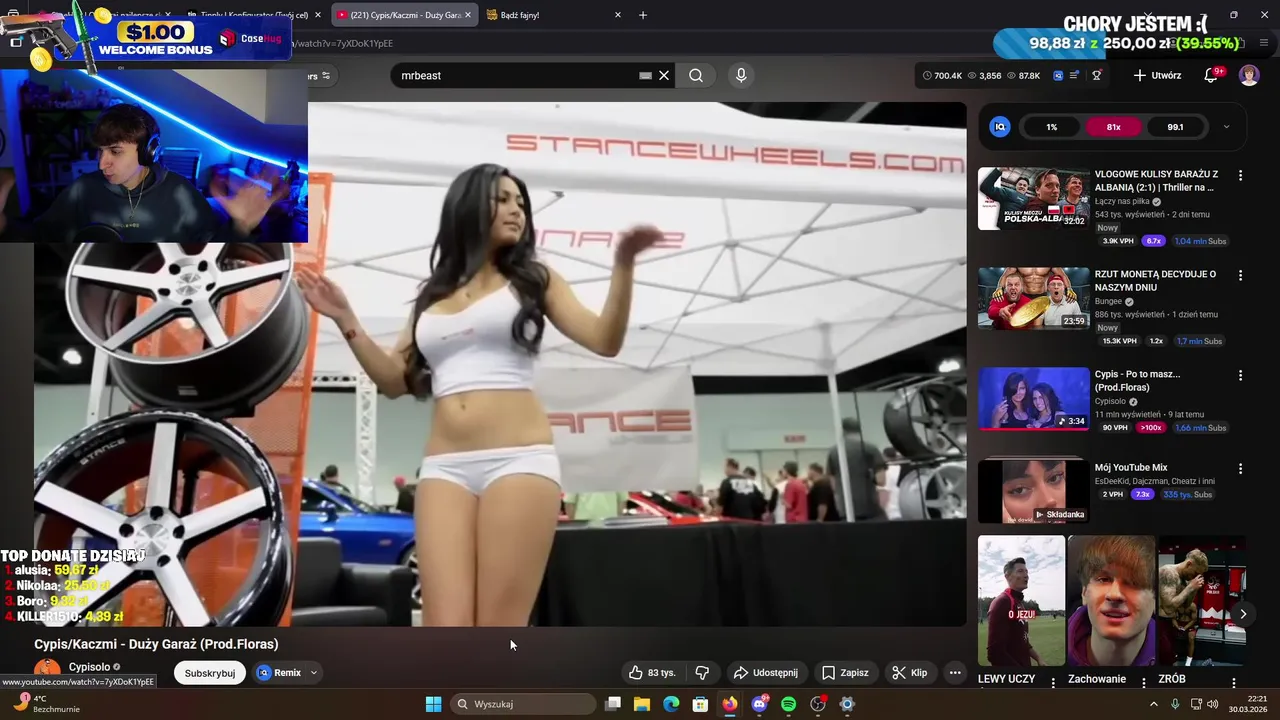Open the LEWY UCZY short thumbnail
1280x720 pixels.
point(1021,600)
